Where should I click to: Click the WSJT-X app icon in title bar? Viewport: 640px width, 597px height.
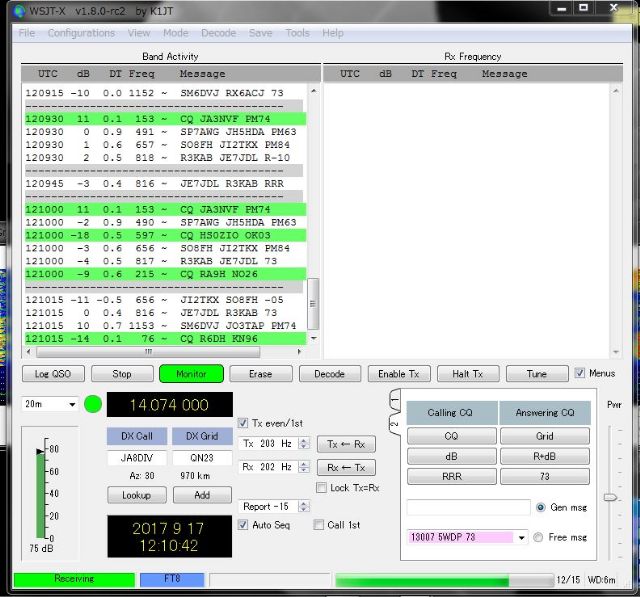tap(18, 11)
